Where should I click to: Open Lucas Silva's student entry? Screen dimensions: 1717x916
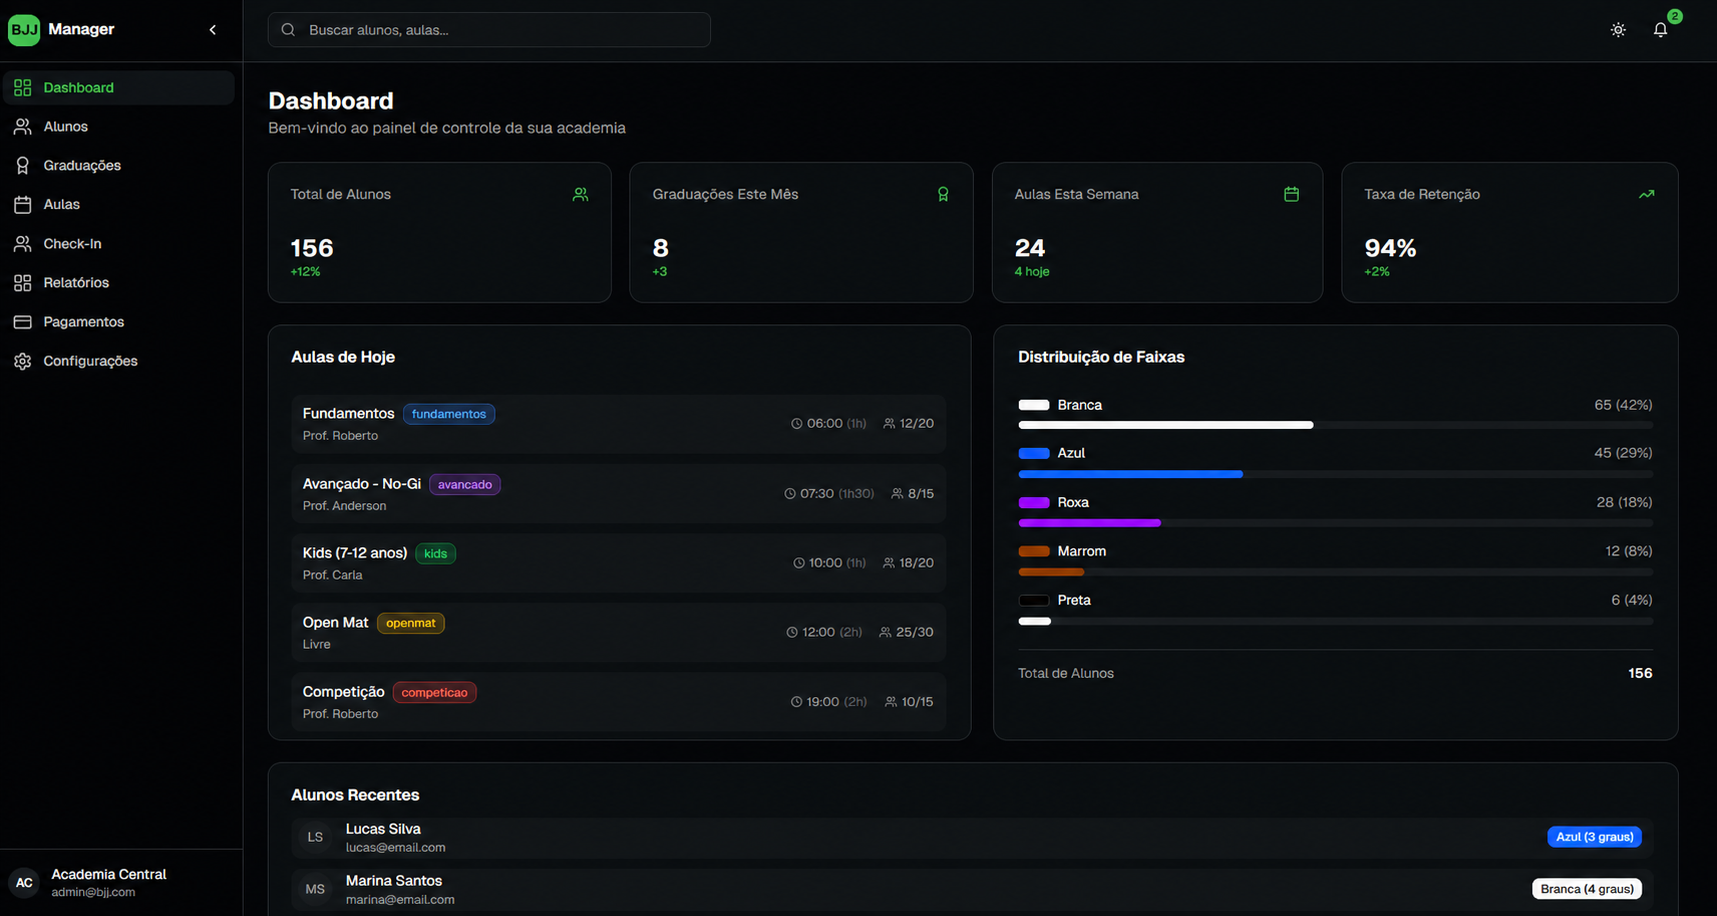tap(972, 838)
